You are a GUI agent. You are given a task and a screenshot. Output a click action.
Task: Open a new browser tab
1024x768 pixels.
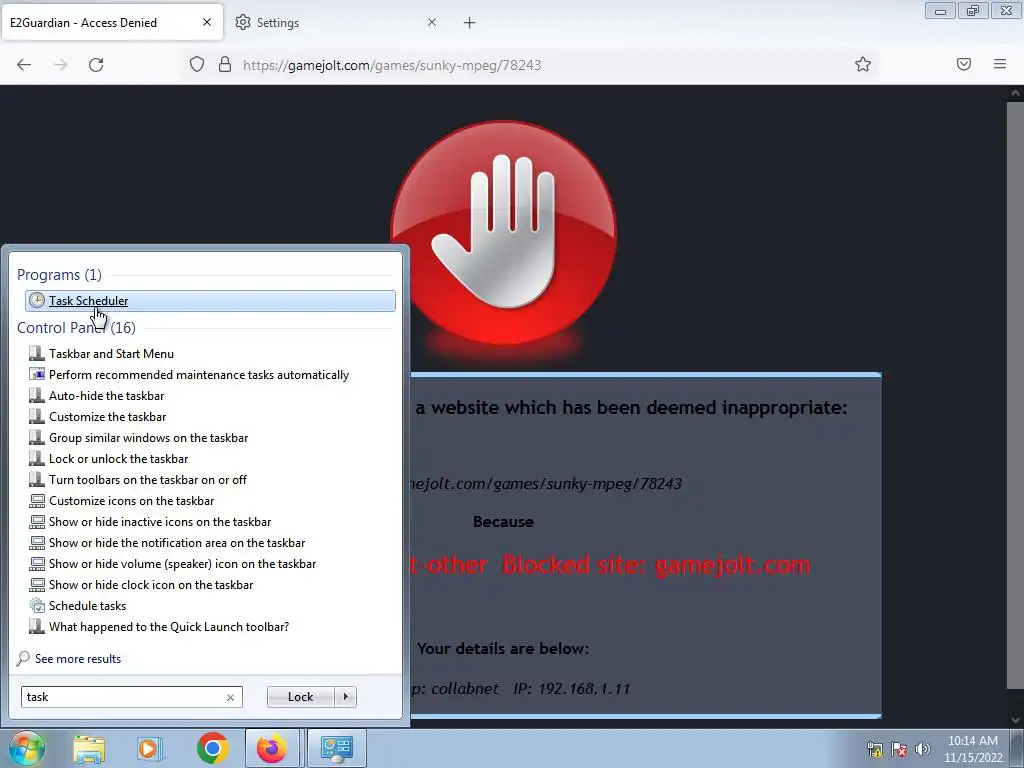(x=470, y=23)
